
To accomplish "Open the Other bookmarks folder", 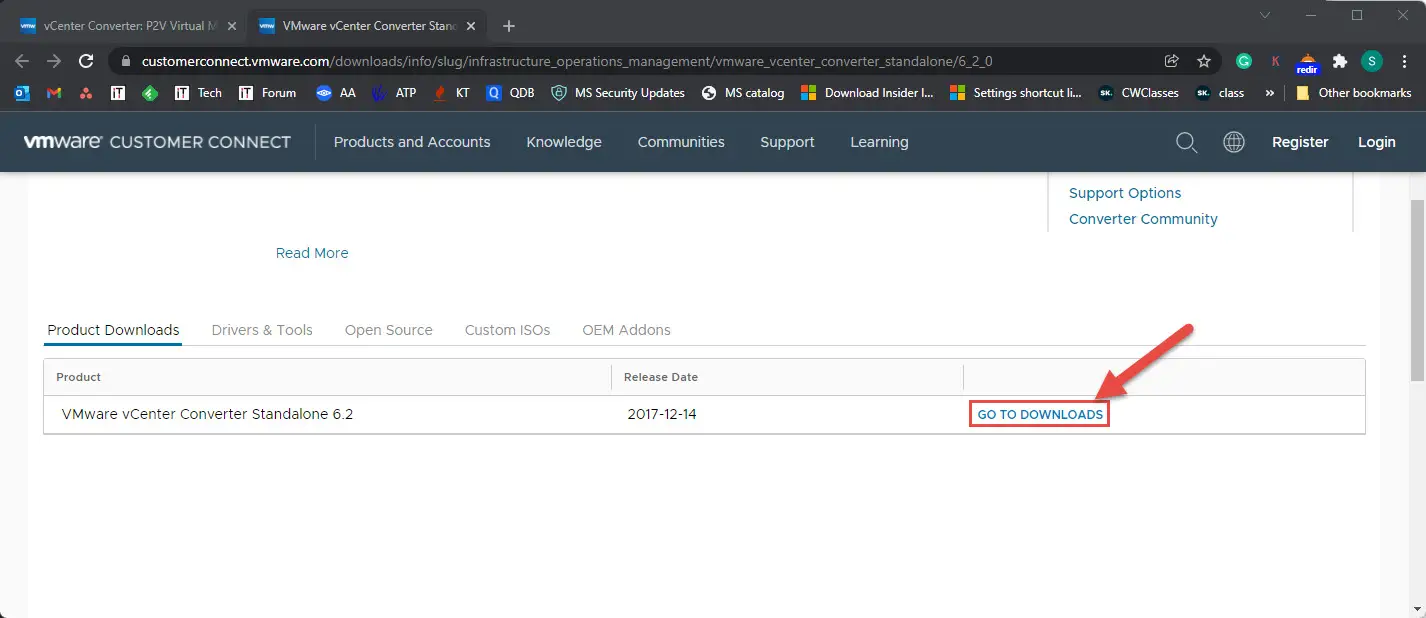I will (1353, 93).
